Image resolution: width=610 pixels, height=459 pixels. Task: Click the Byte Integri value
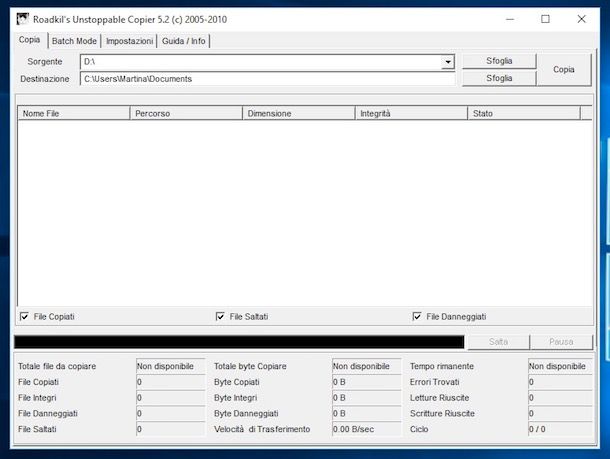[366, 398]
